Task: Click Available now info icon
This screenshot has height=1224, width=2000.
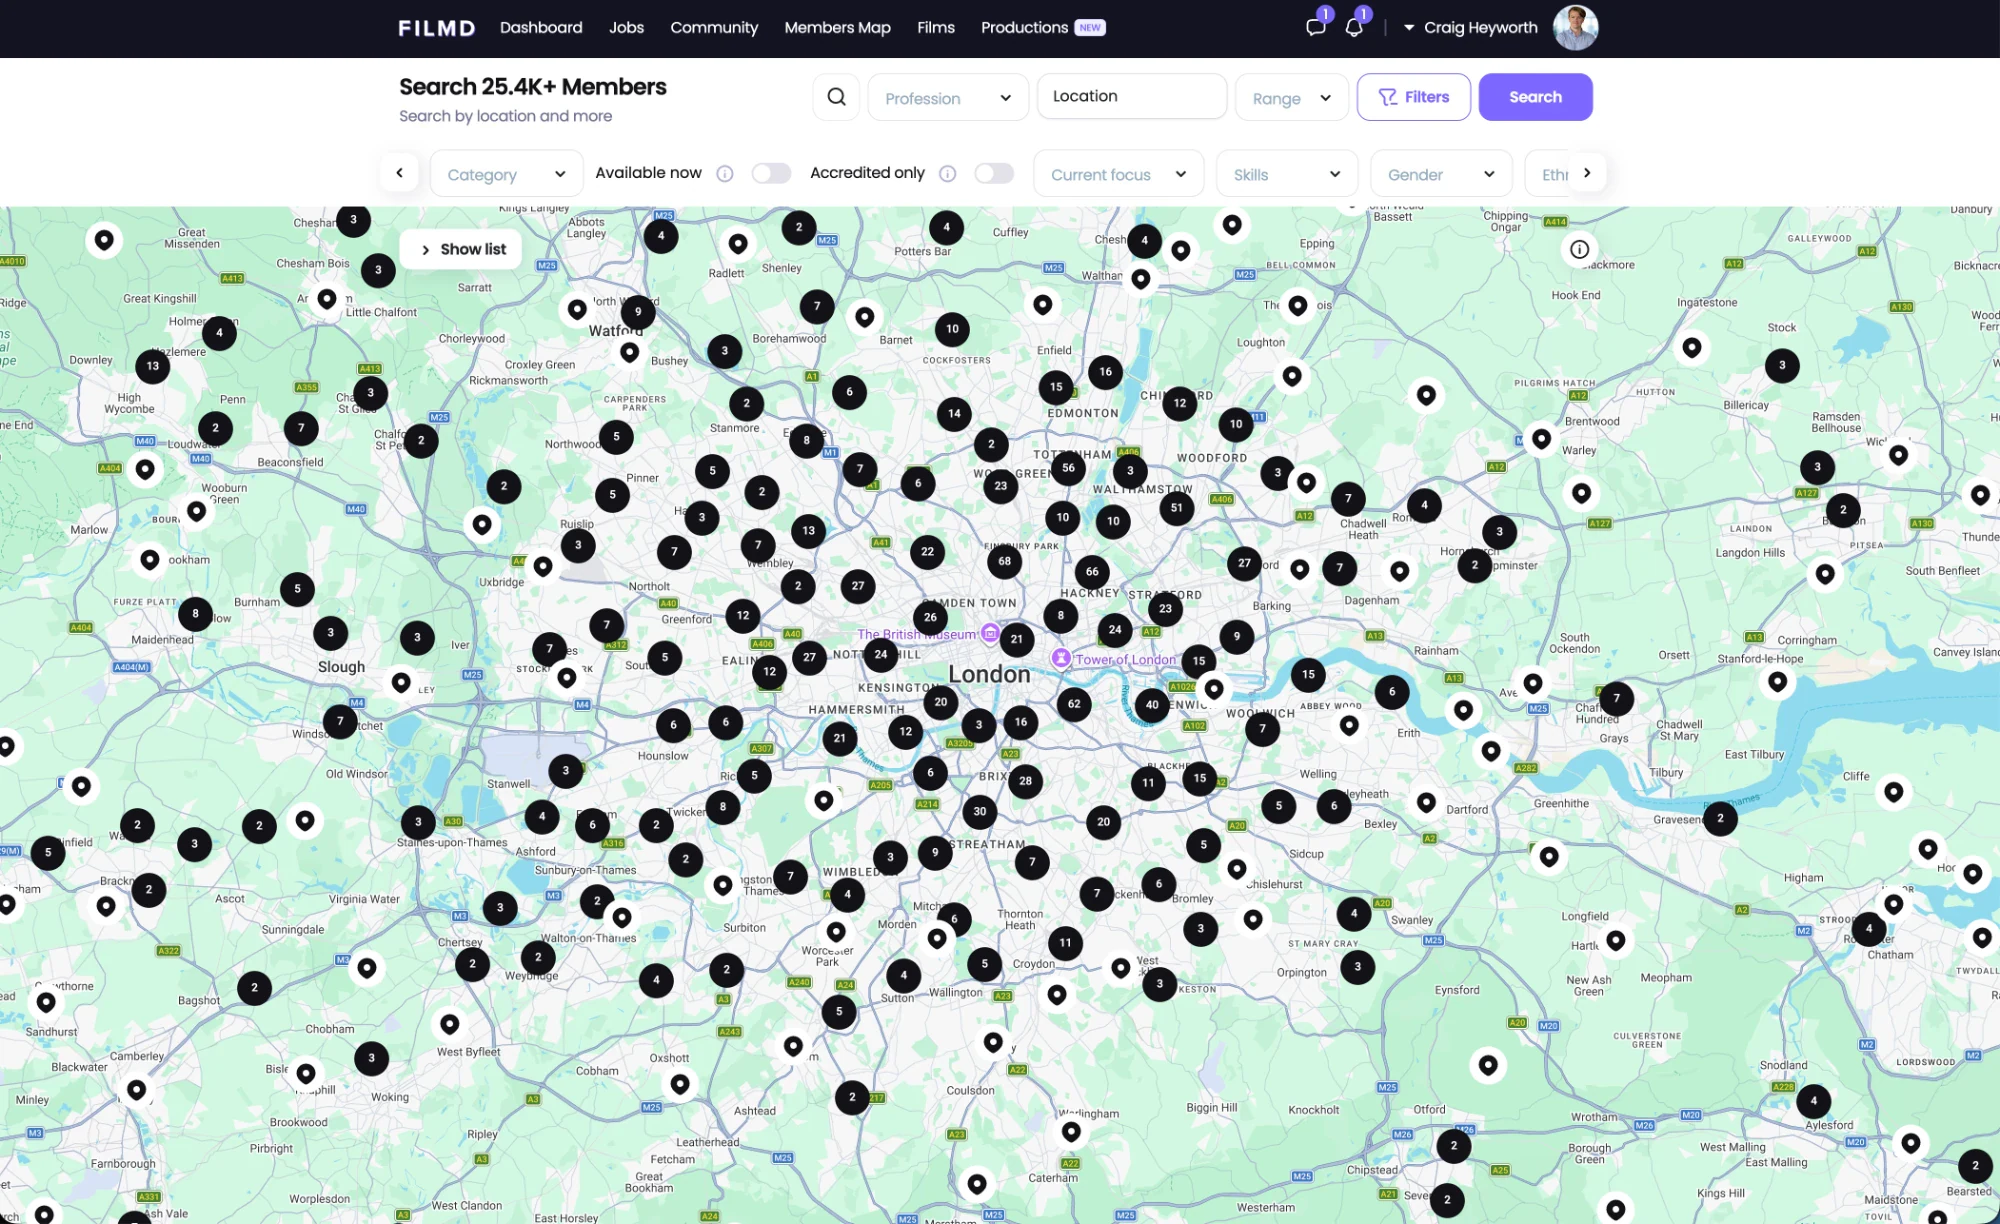Action: pyautogui.click(x=725, y=174)
